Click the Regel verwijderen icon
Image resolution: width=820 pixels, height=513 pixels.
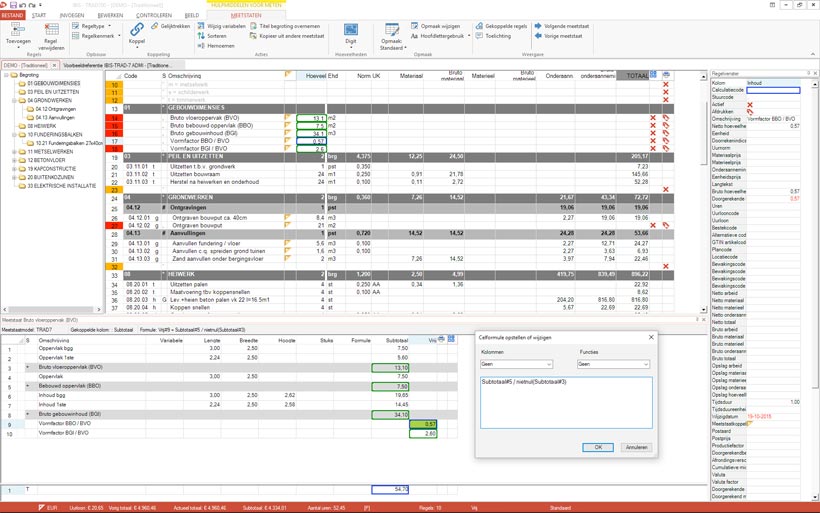51,30
